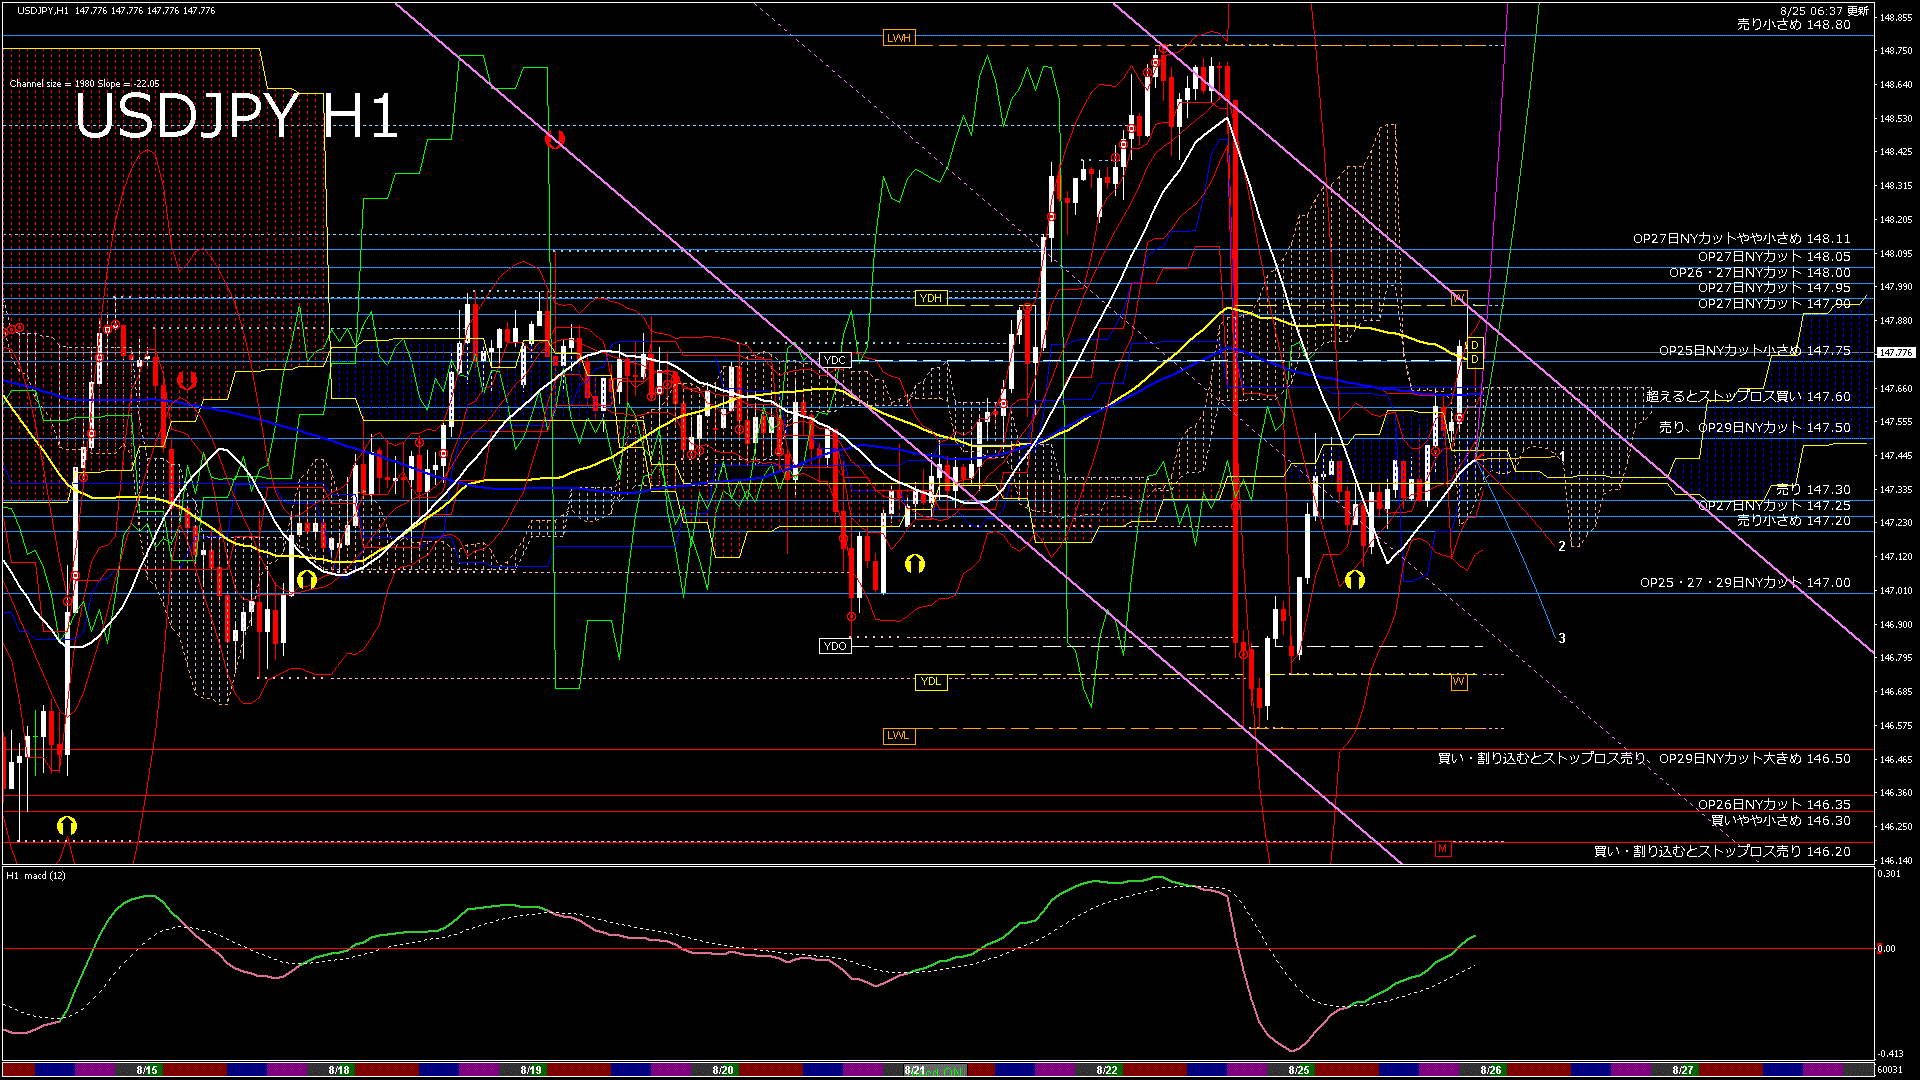Click the 148.750 price scale value

point(1896,51)
